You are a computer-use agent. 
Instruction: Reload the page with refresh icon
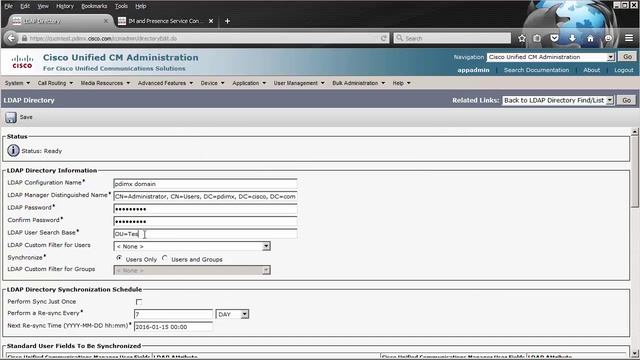384,38
